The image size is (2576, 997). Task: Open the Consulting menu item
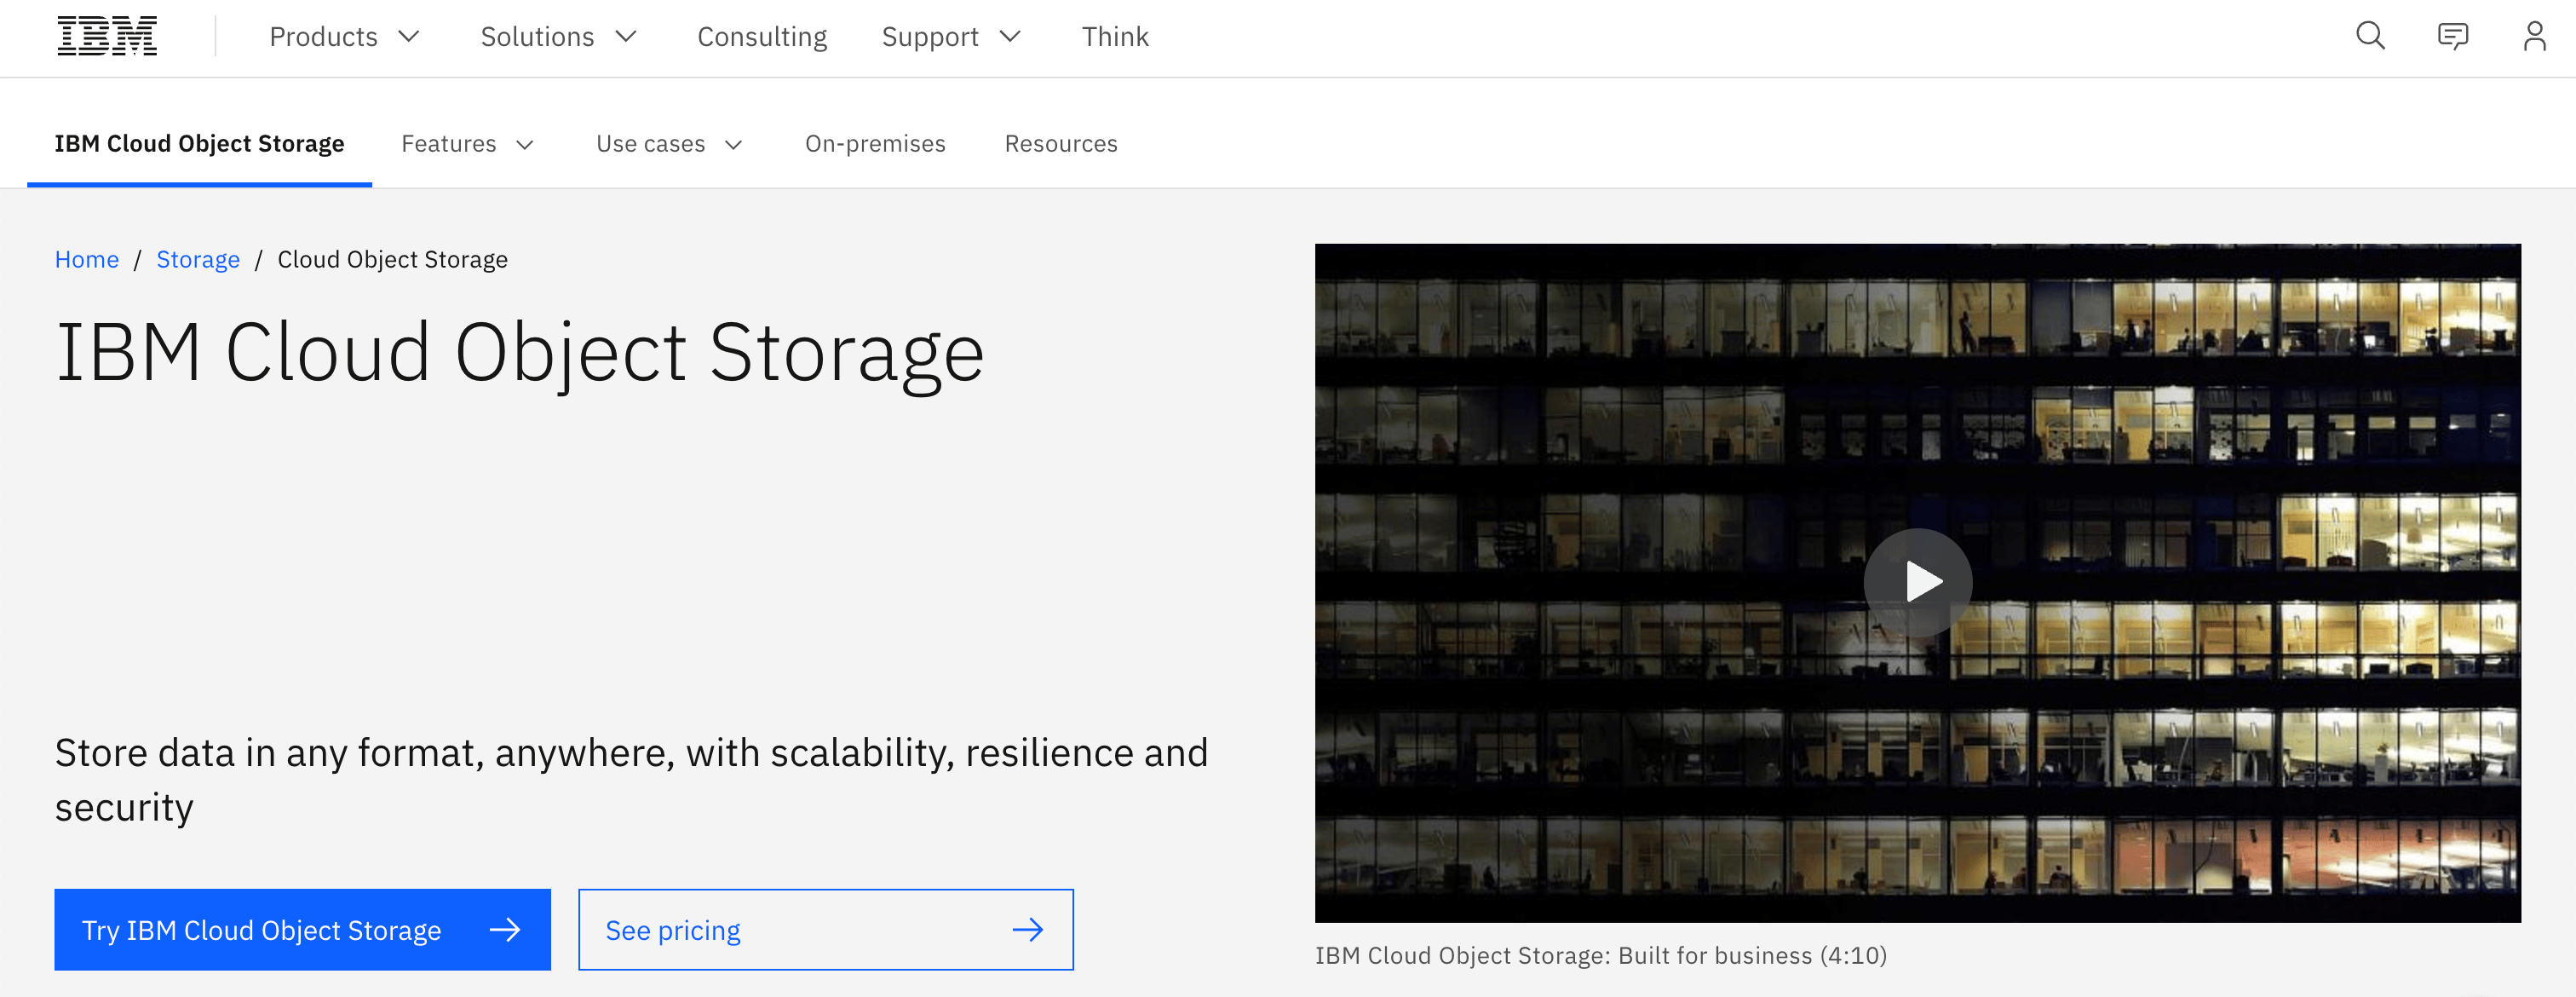(762, 37)
